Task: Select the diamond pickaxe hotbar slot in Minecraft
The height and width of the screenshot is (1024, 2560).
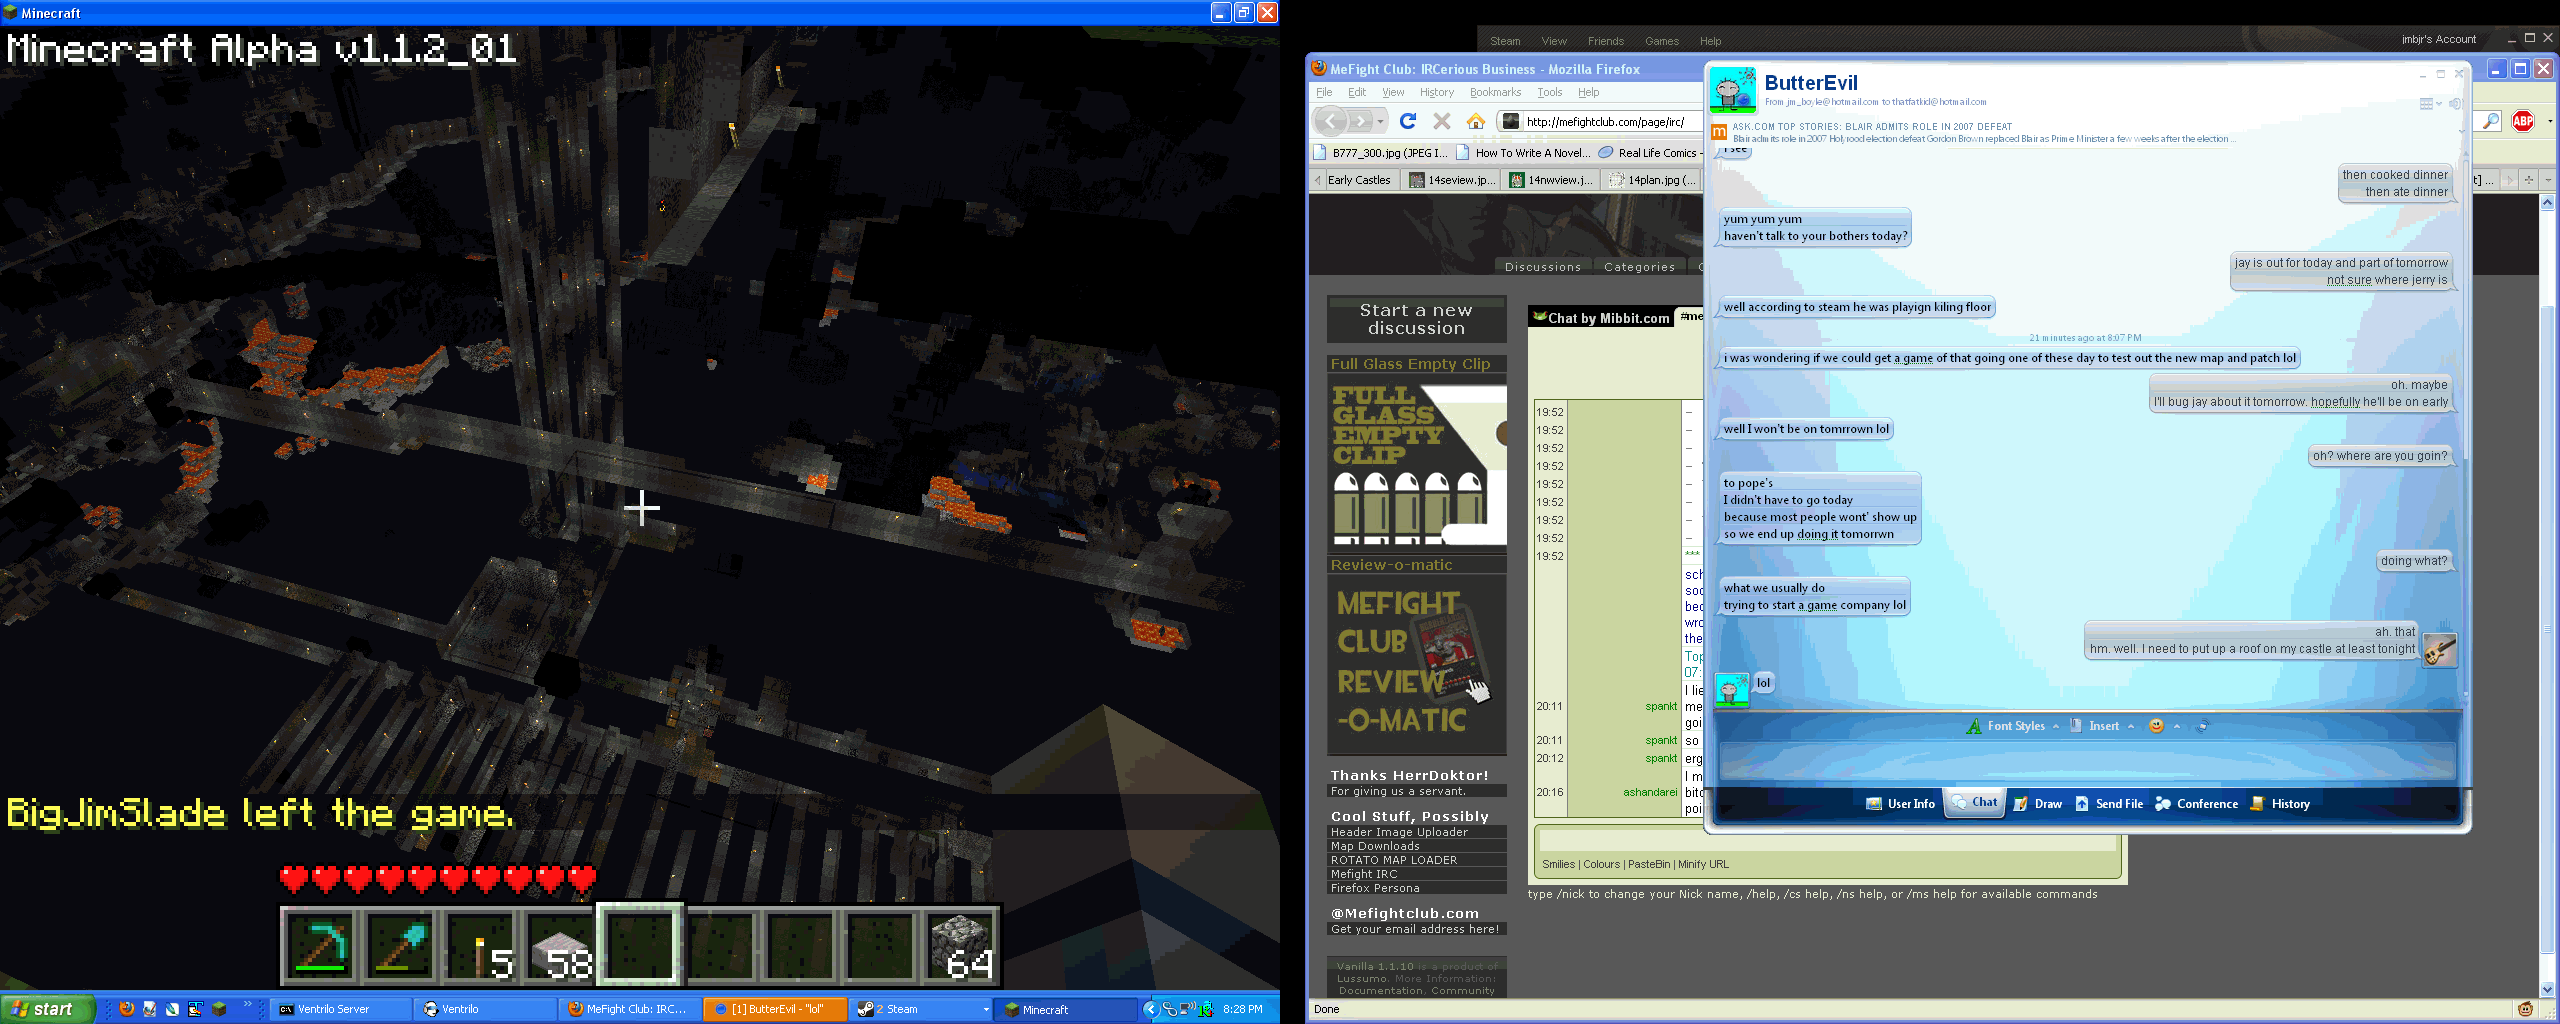Action: pos(320,946)
